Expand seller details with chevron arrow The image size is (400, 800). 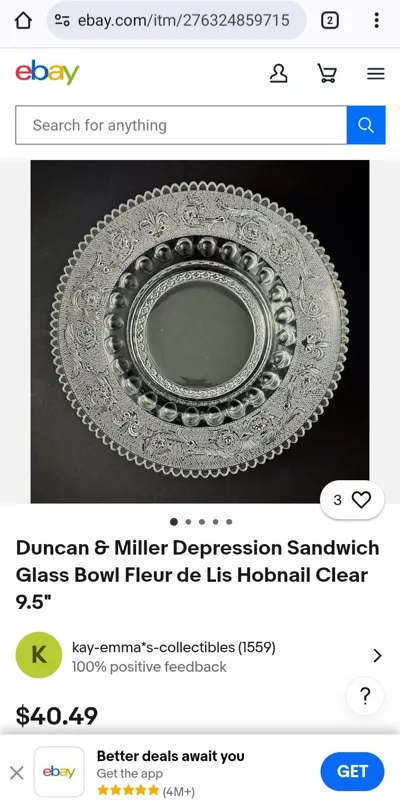pos(377,656)
